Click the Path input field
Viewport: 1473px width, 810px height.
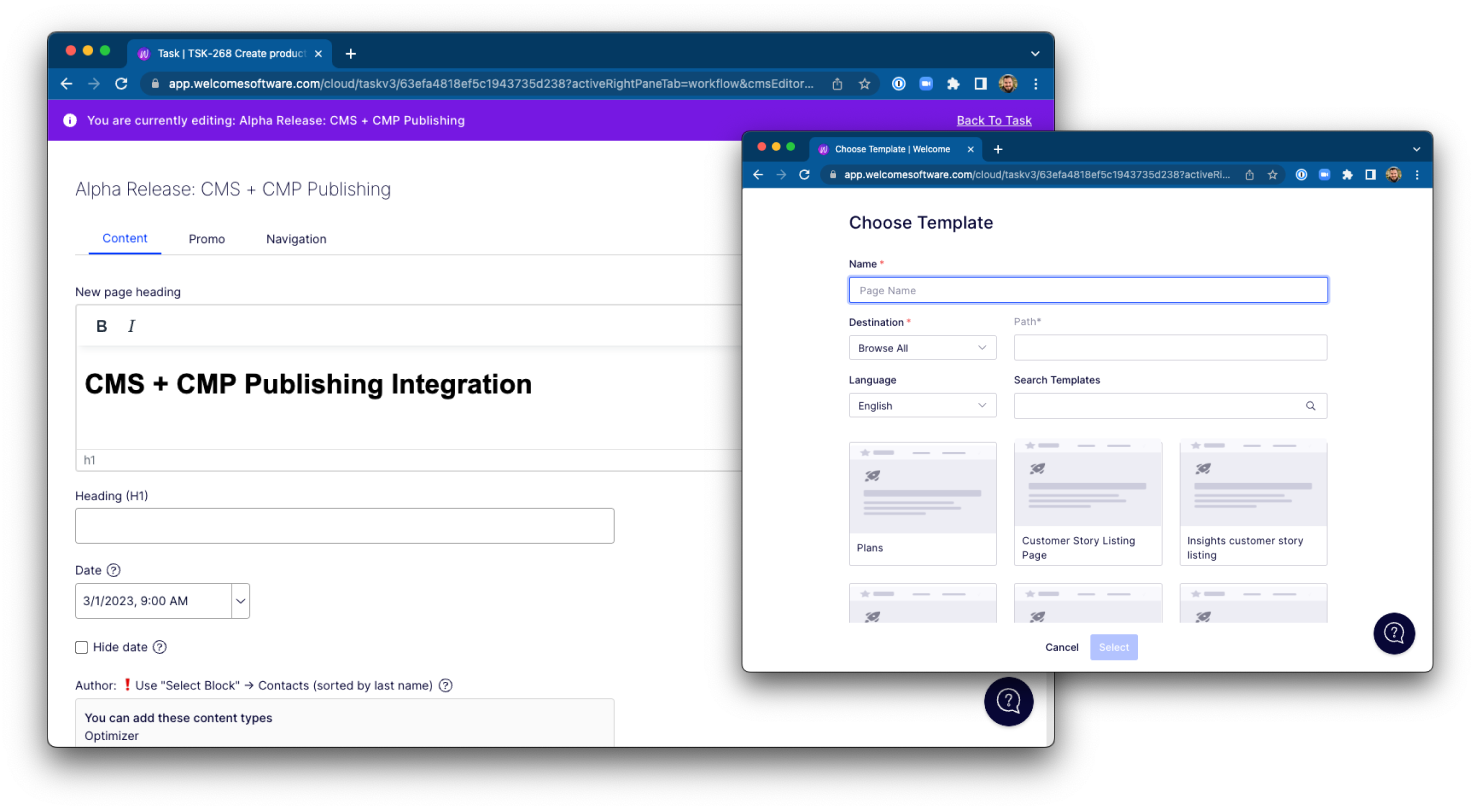(1171, 348)
